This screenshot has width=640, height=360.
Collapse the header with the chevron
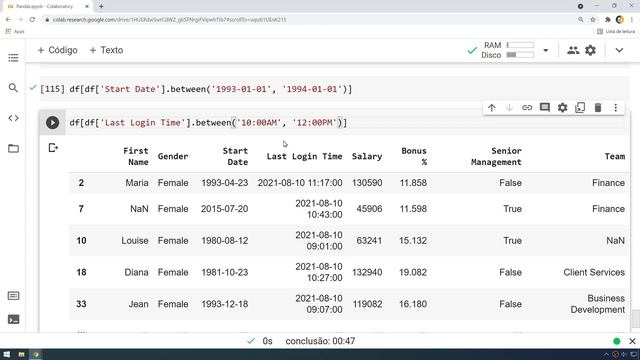coord(619,50)
